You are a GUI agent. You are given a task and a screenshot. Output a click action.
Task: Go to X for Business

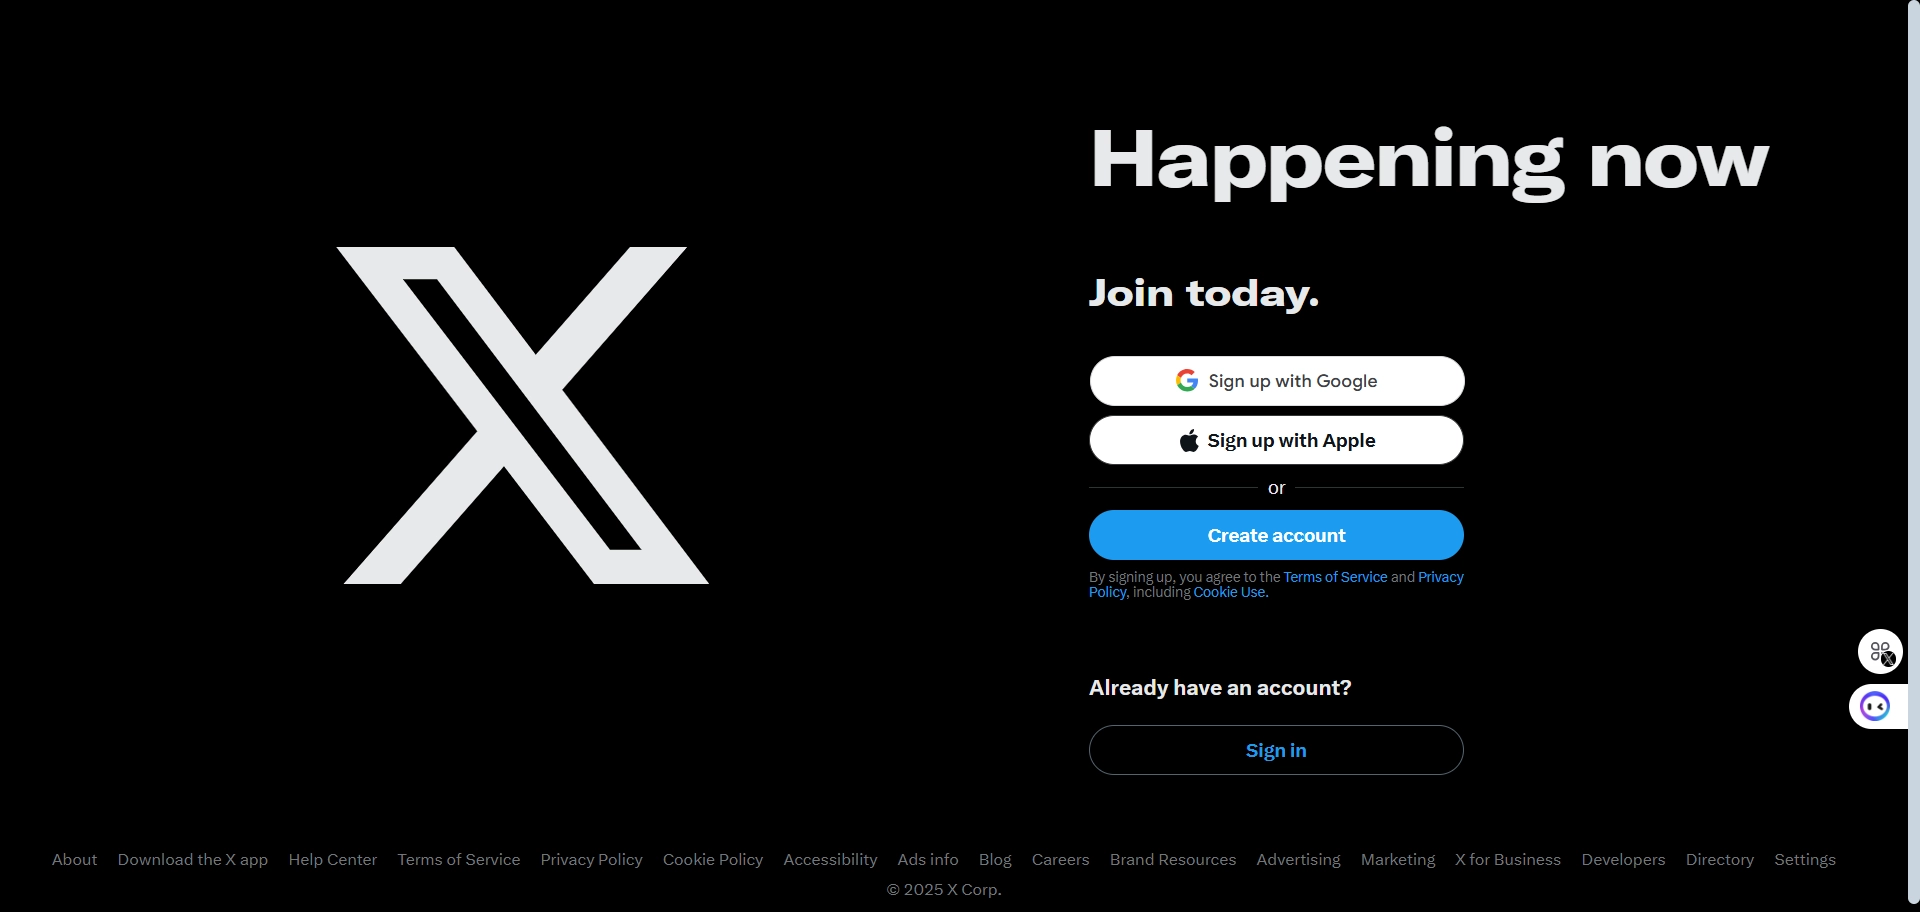pyautogui.click(x=1508, y=859)
